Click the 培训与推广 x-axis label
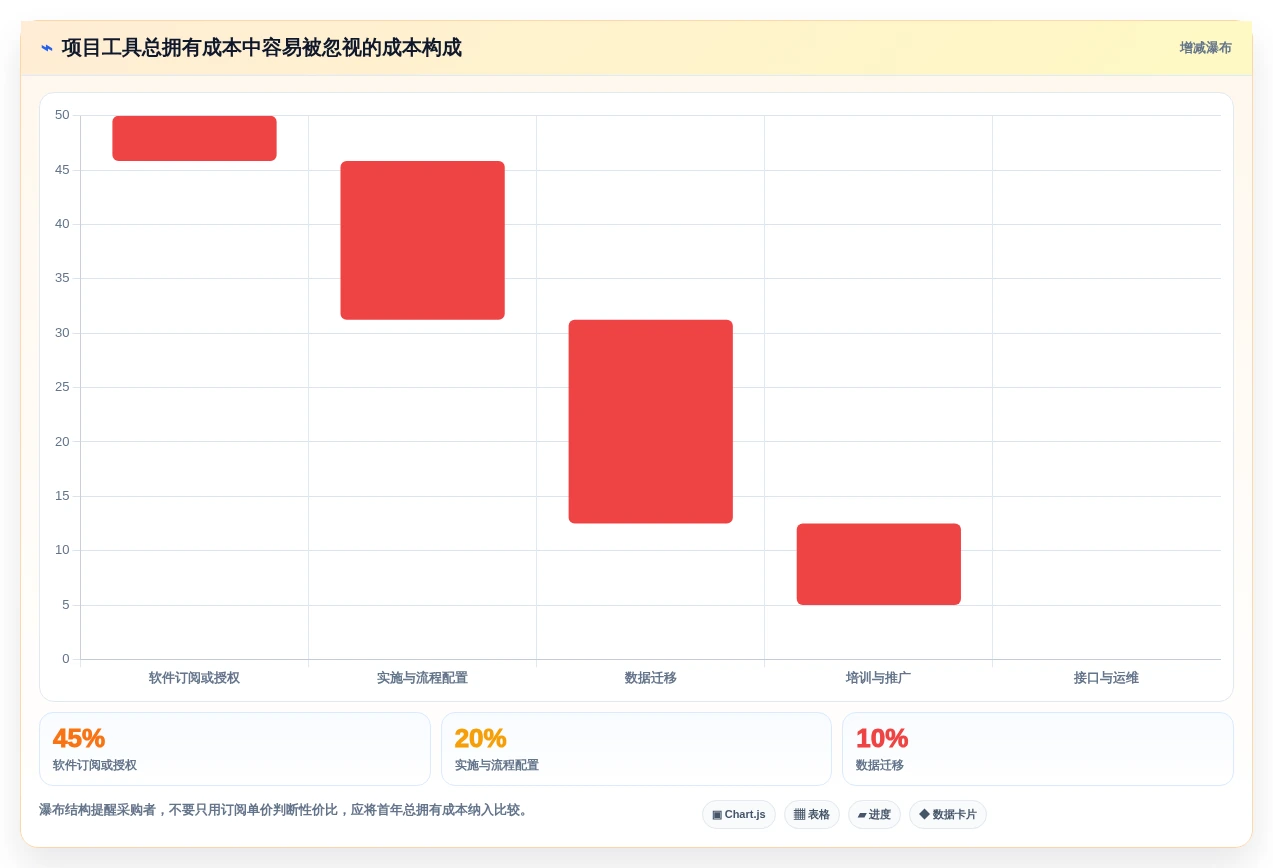The height and width of the screenshot is (868, 1273). point(878,678)
